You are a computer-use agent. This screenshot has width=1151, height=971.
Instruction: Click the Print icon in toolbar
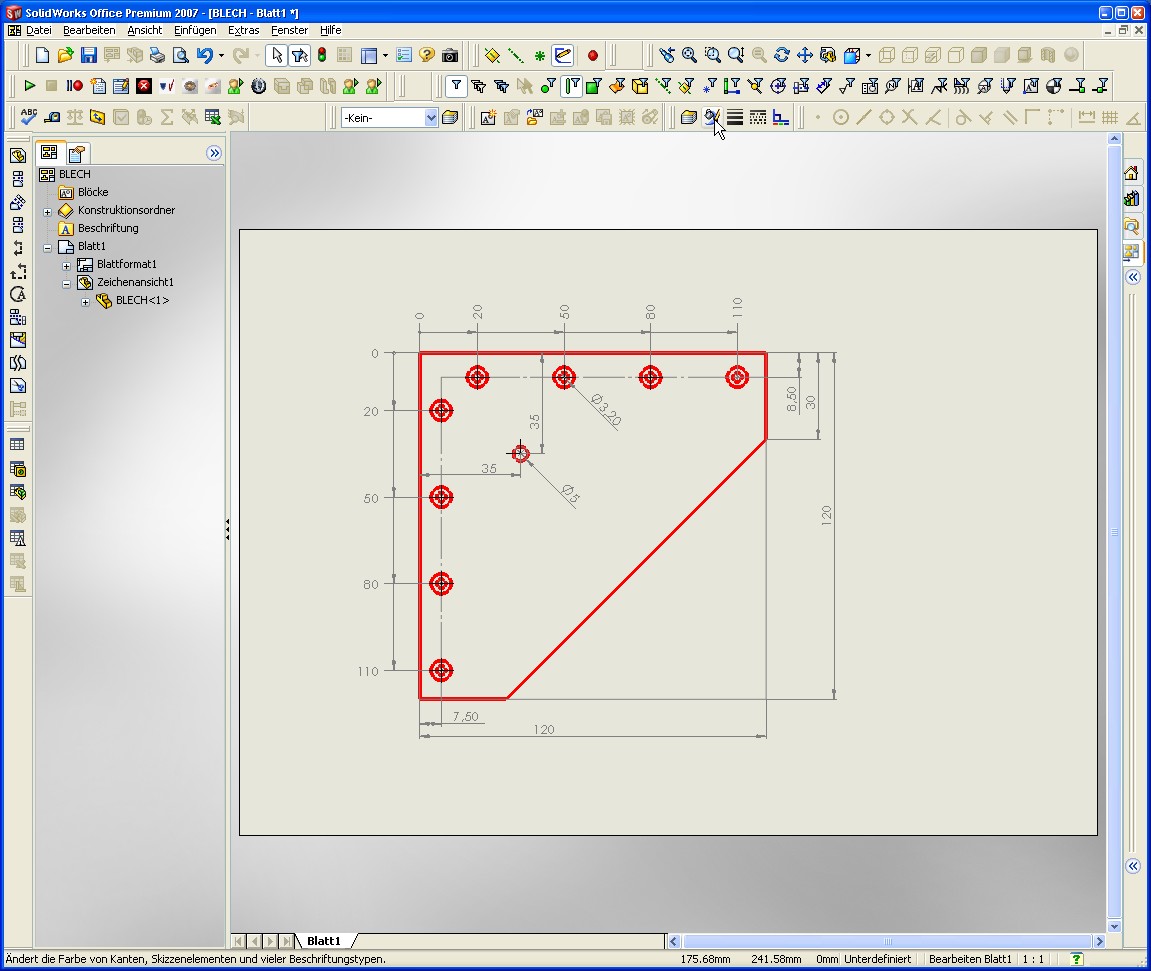click(x=157, y=55)
